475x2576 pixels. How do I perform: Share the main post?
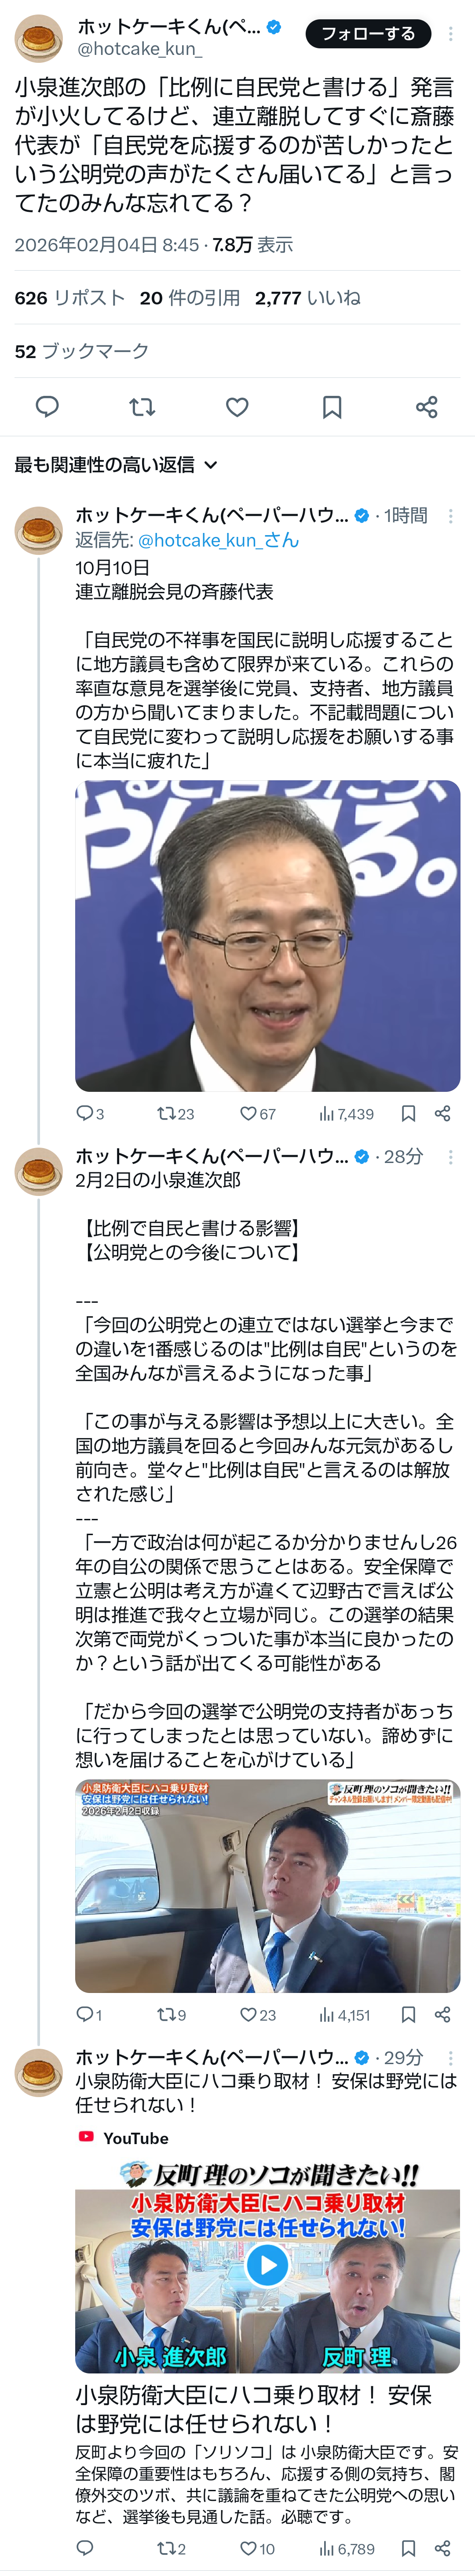427,407
